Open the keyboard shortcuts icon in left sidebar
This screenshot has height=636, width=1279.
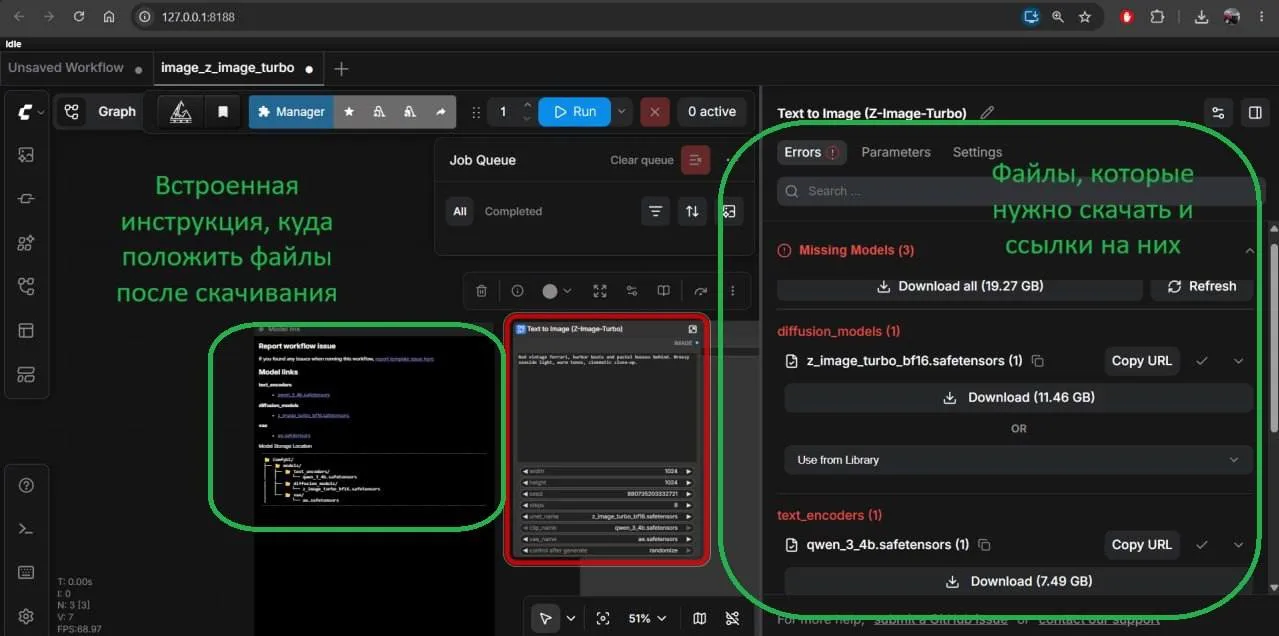(x=26, y=572)
